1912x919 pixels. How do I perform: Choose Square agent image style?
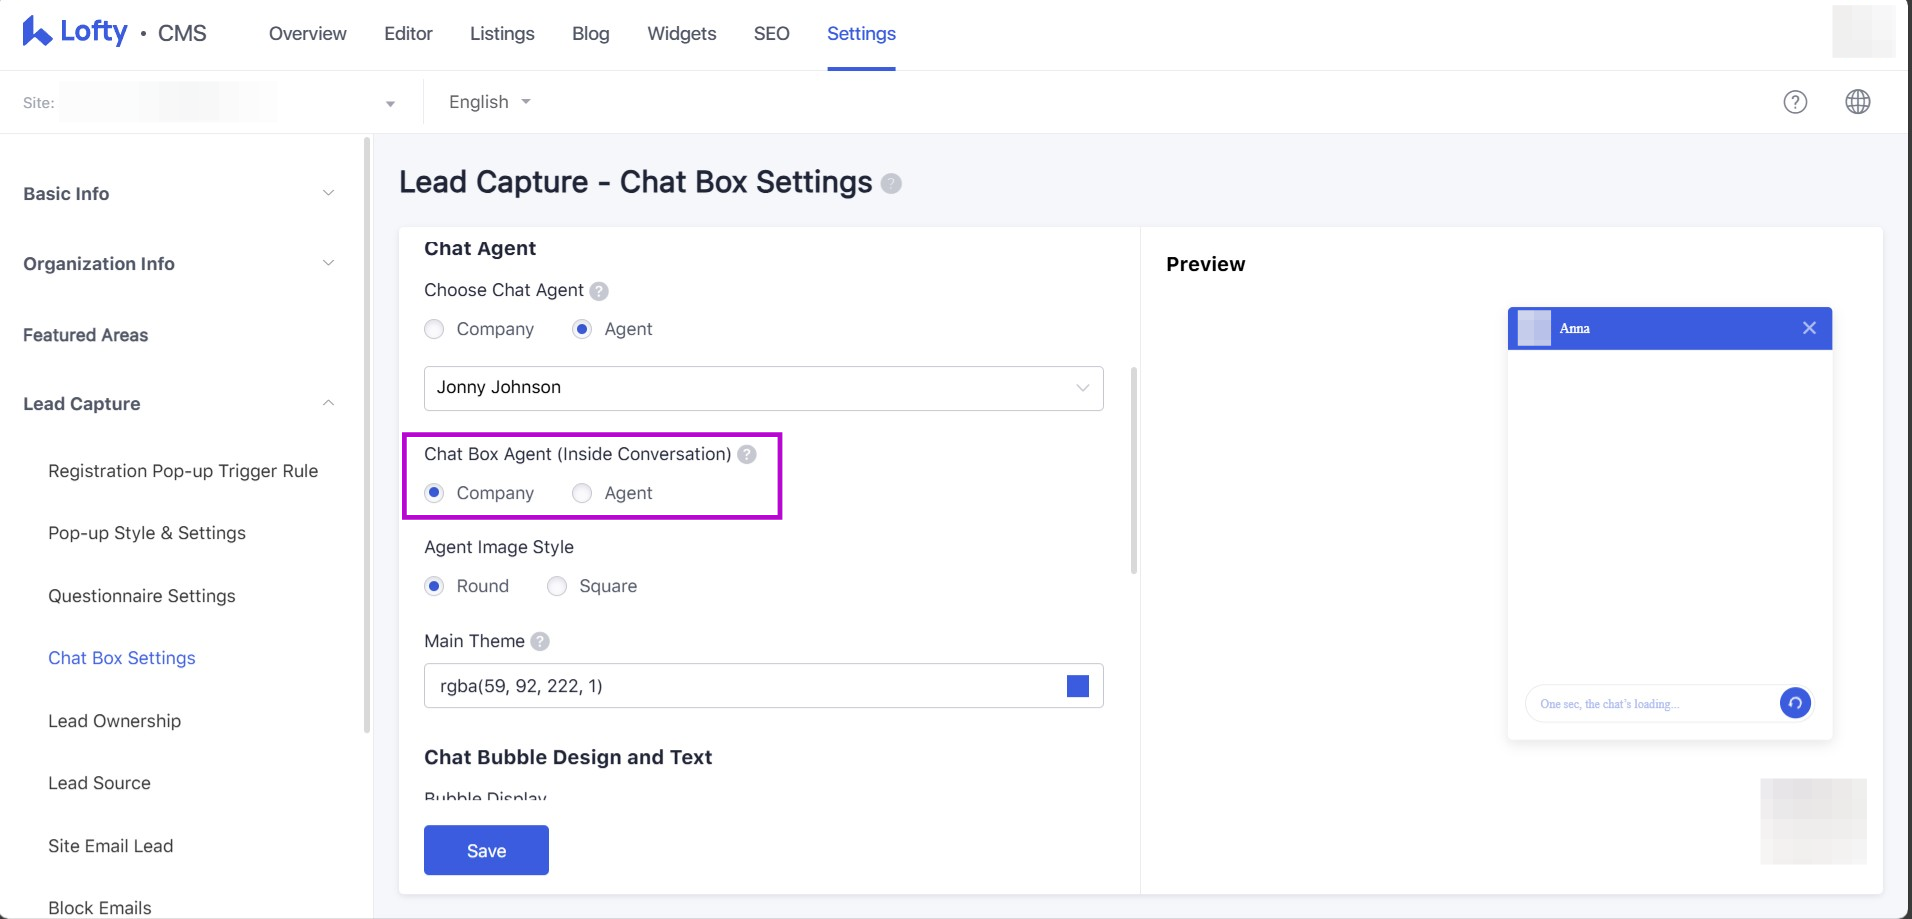coord(557,587)
